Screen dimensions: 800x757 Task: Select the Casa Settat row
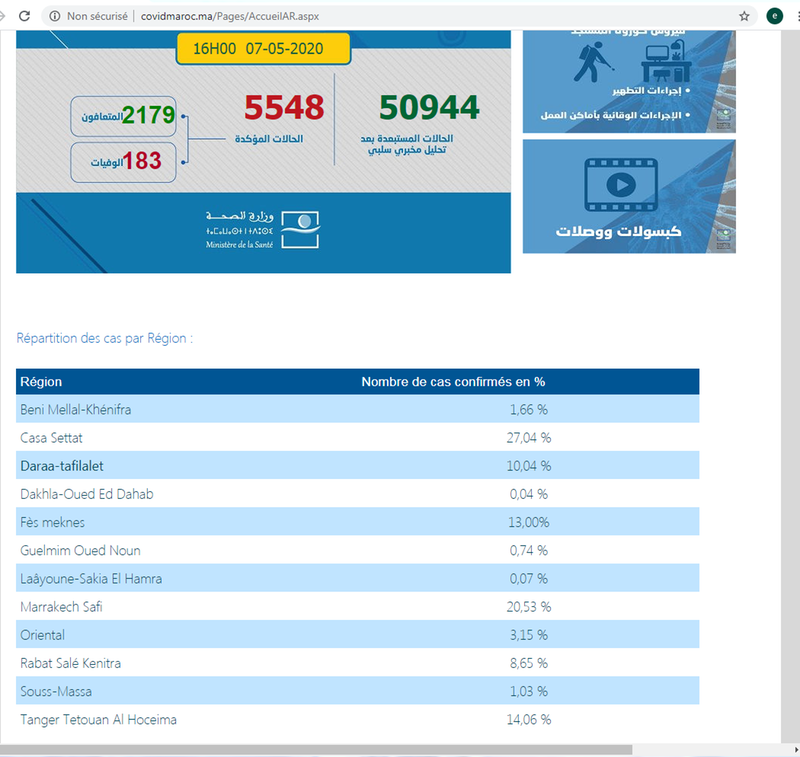pyautogui.click(x=357, y=438)
